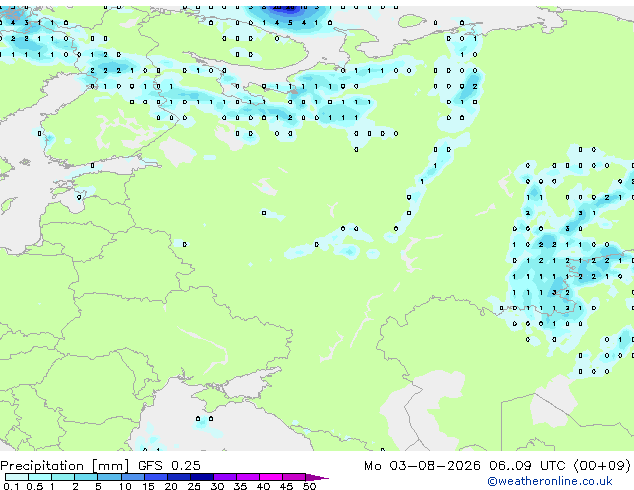Click the legend scale value '35'

tap(241, 486)
